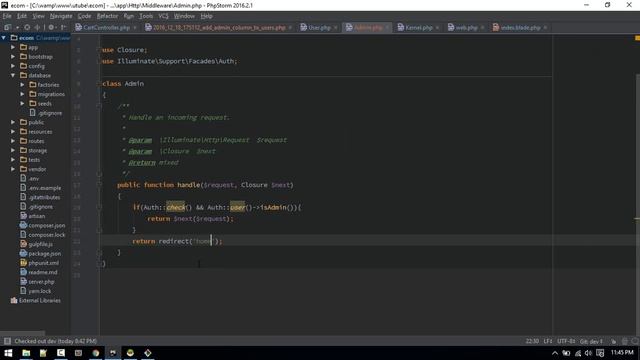Expand the migrations folder

(x=22, y=94)
